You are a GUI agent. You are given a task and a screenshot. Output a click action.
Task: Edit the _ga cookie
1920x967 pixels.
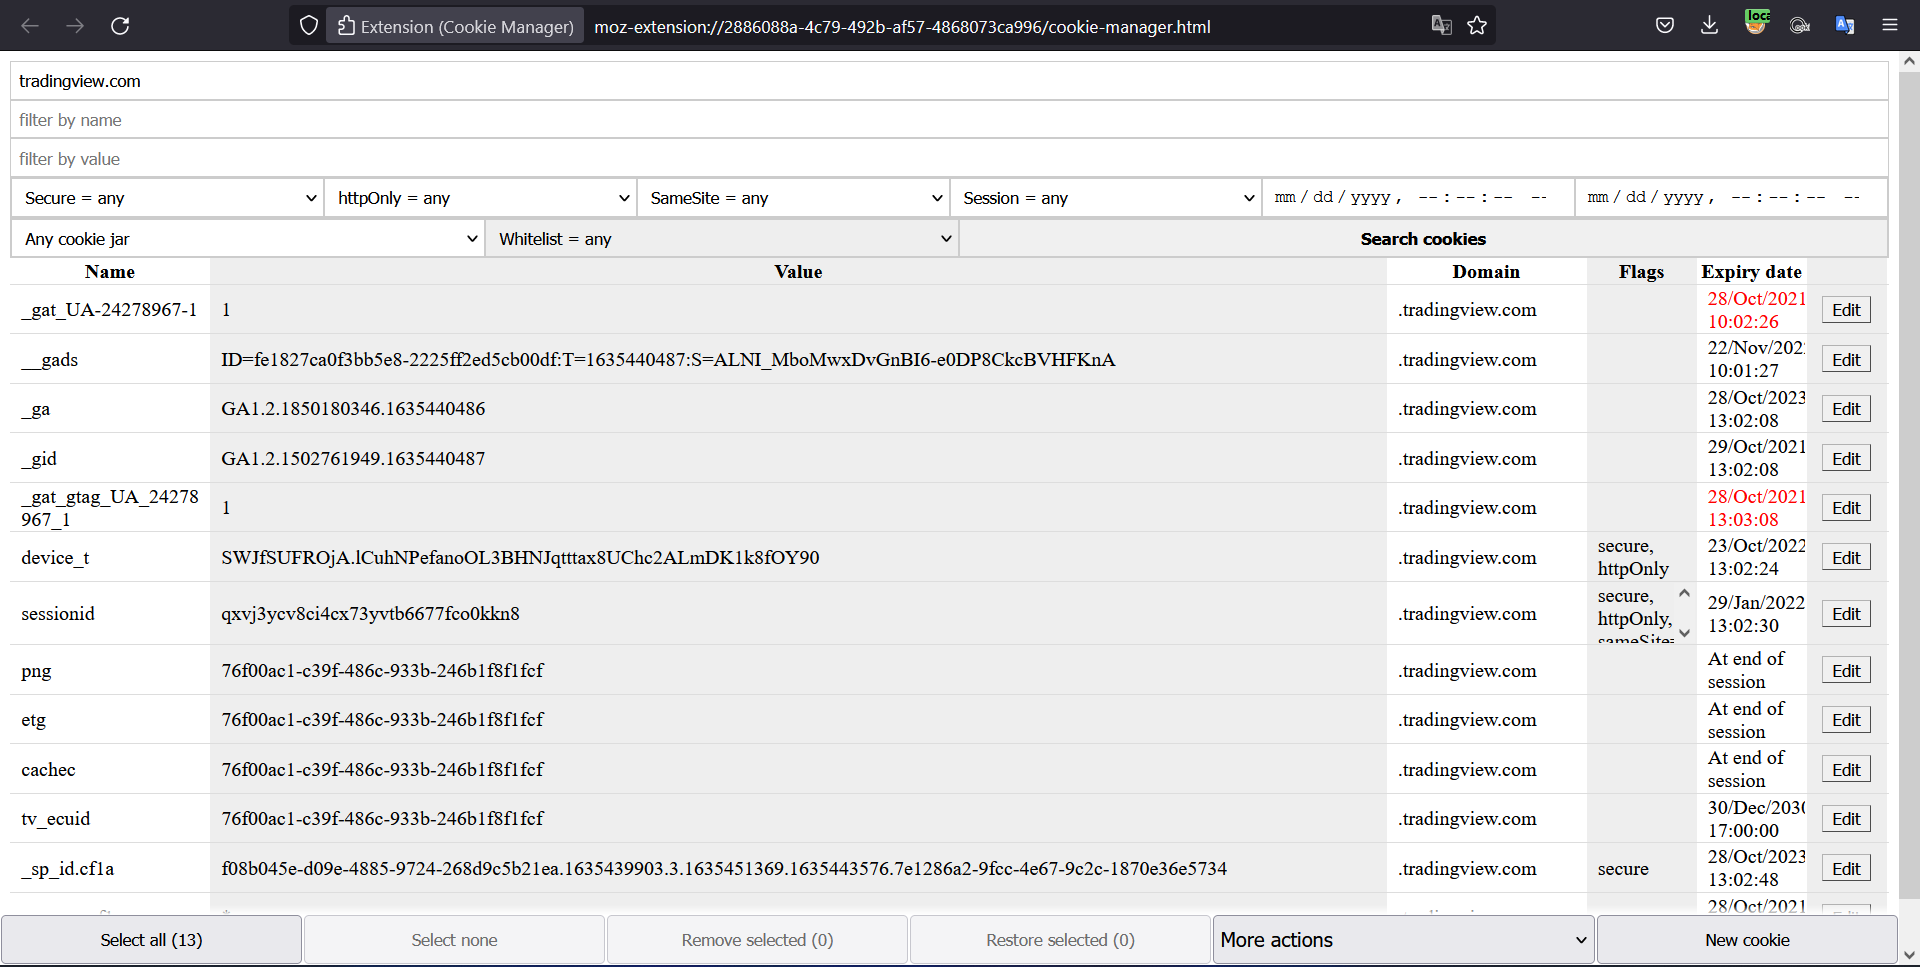pyautogui.click(x=1846, y=409)
